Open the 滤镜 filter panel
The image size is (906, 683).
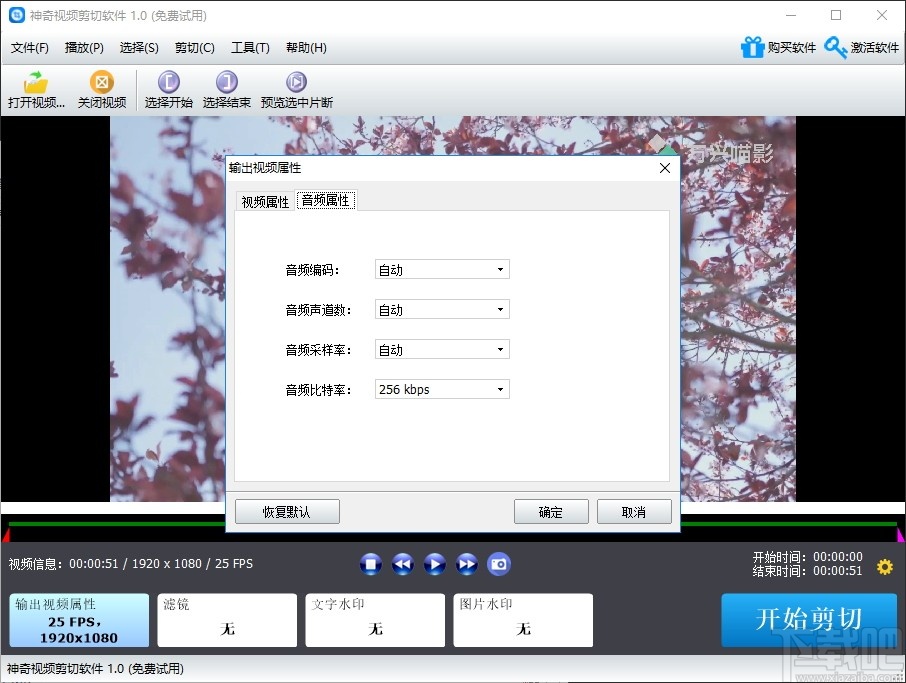pyautogui.click(x=227, y=620)
